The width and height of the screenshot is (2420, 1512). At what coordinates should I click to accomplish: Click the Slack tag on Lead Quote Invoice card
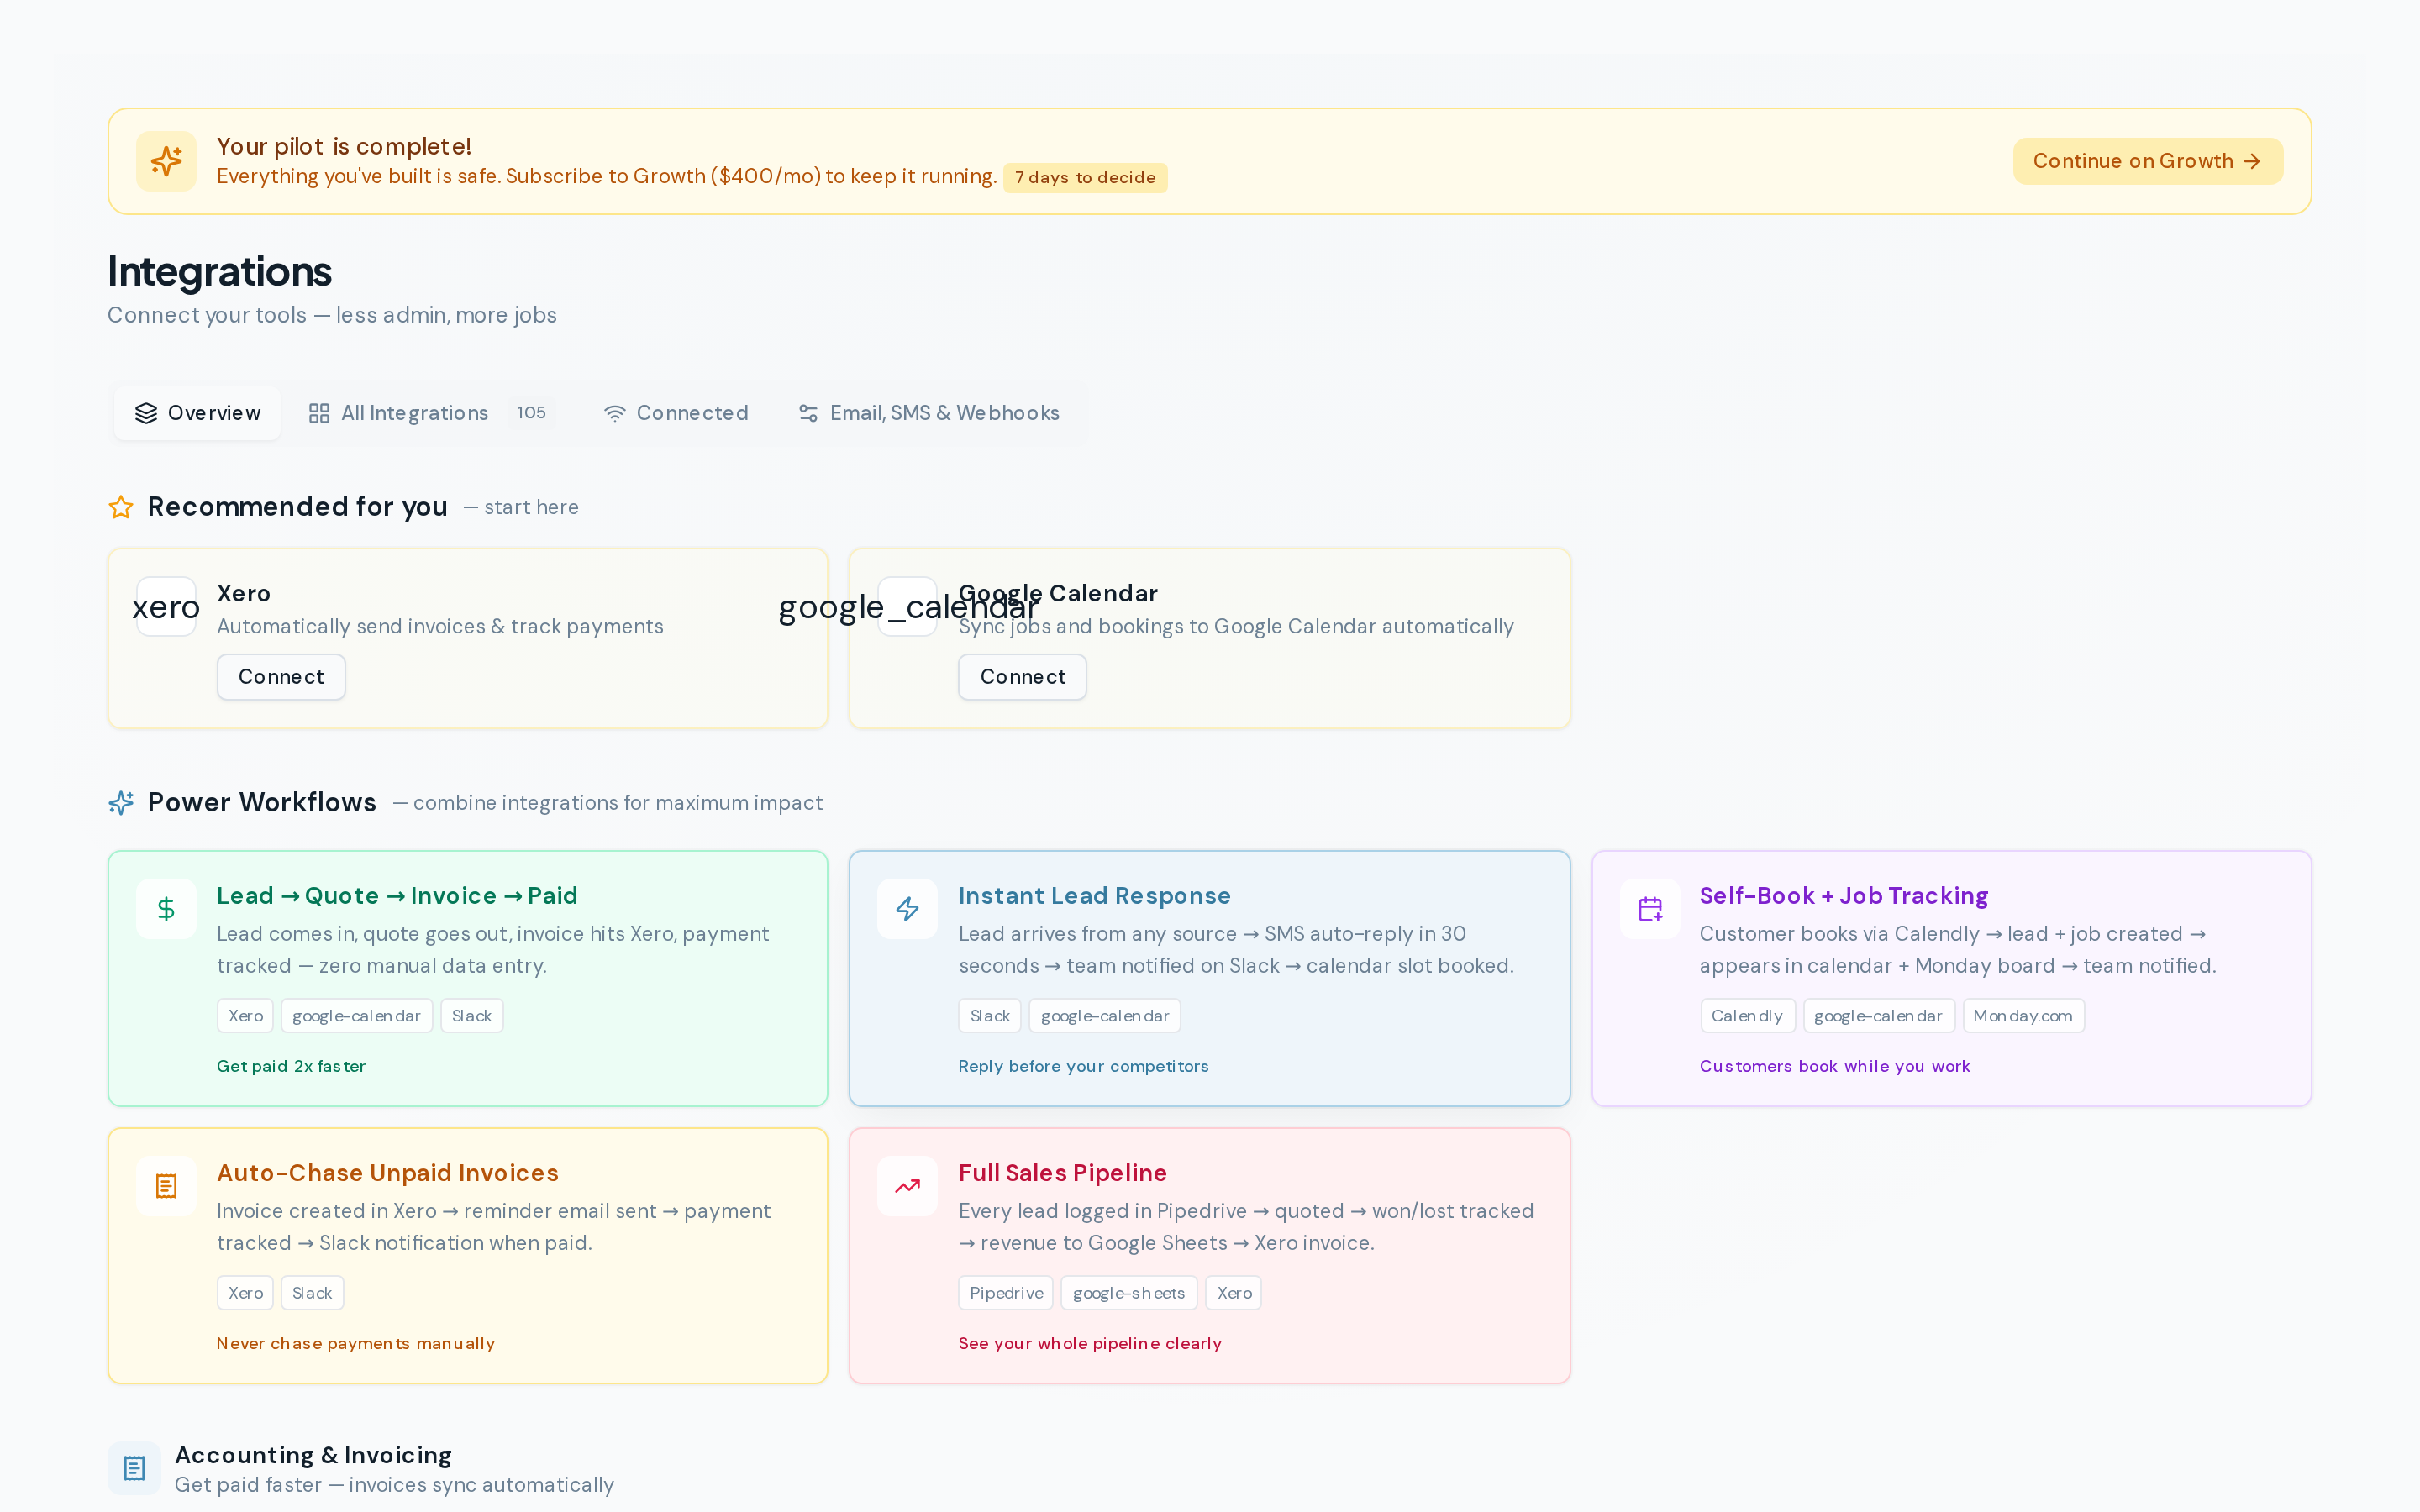(x=471, y=1016)
